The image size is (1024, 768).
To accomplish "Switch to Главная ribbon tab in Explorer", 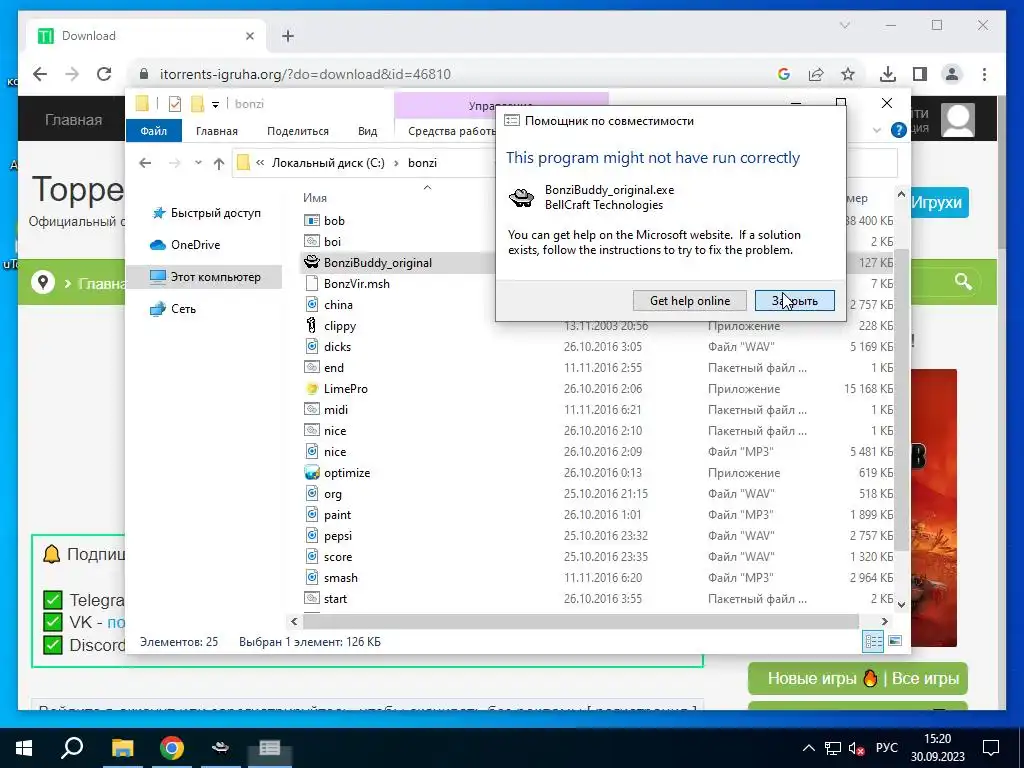I will (x=217, y=131).
